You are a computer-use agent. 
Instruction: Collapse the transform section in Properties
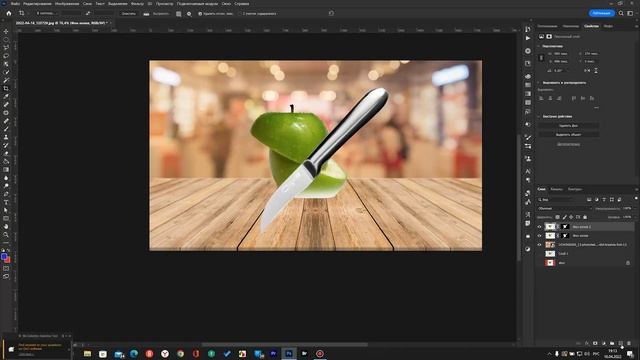539,46
